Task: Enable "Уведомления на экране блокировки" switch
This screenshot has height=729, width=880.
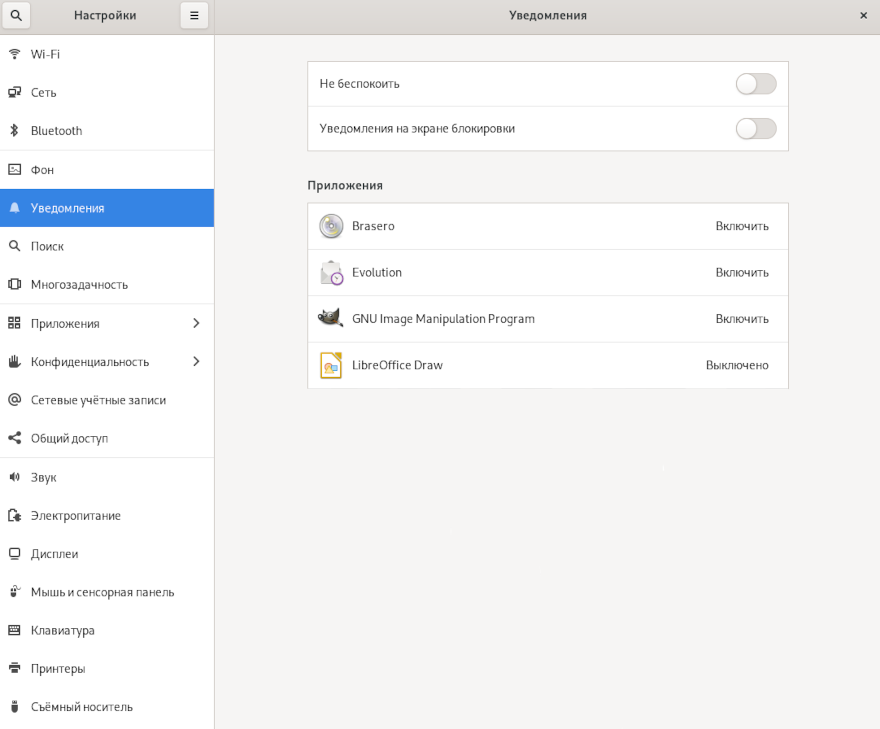Action: (755, 129)
